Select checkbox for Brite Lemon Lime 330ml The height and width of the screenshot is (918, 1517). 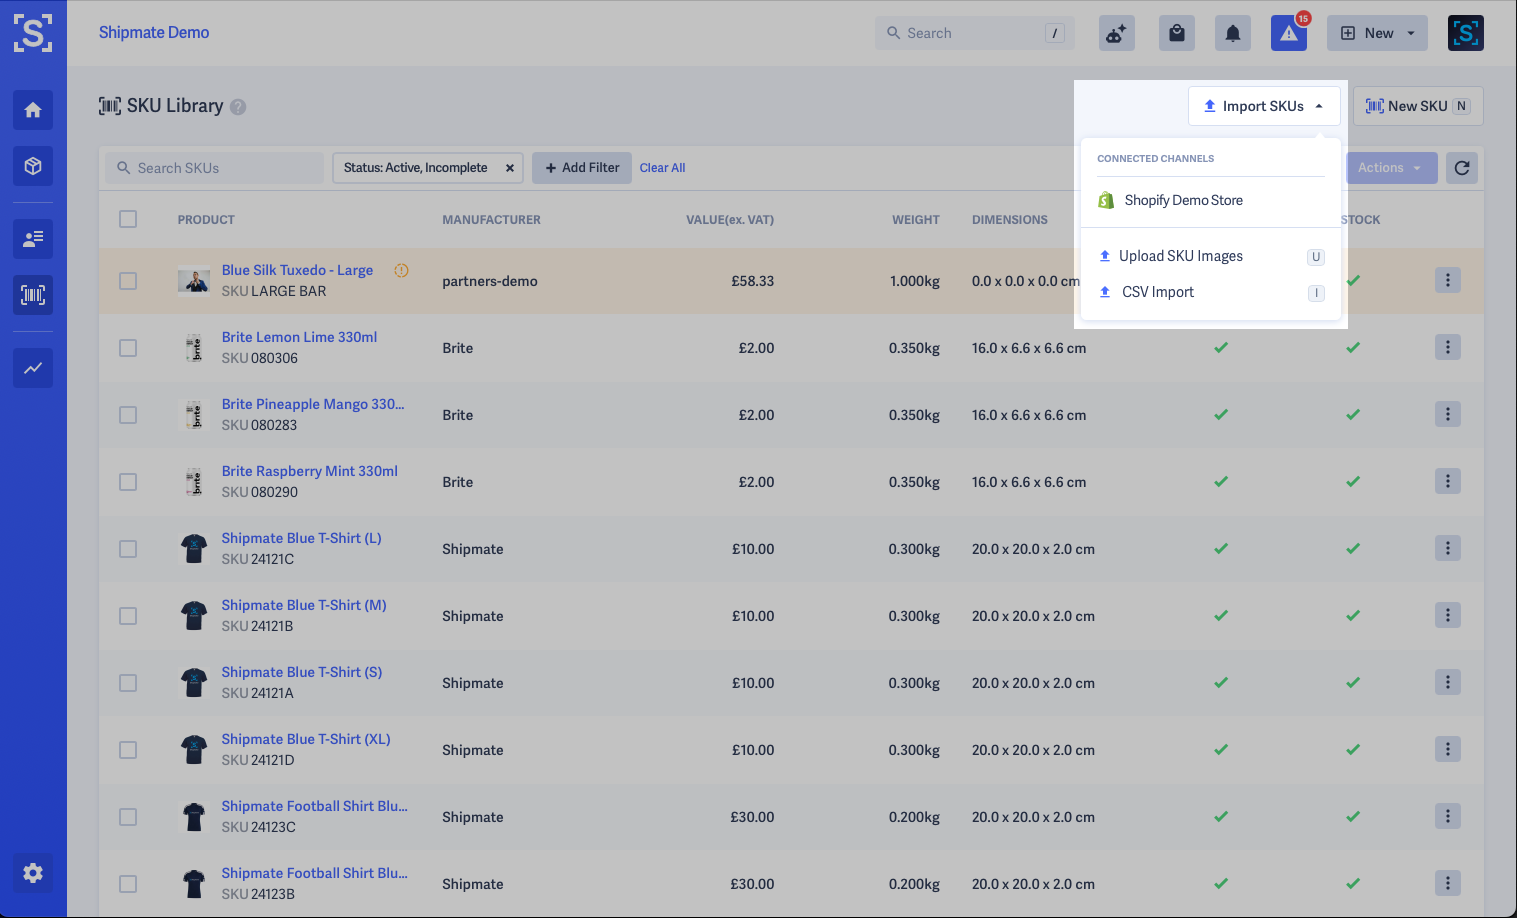coord(128,348)
